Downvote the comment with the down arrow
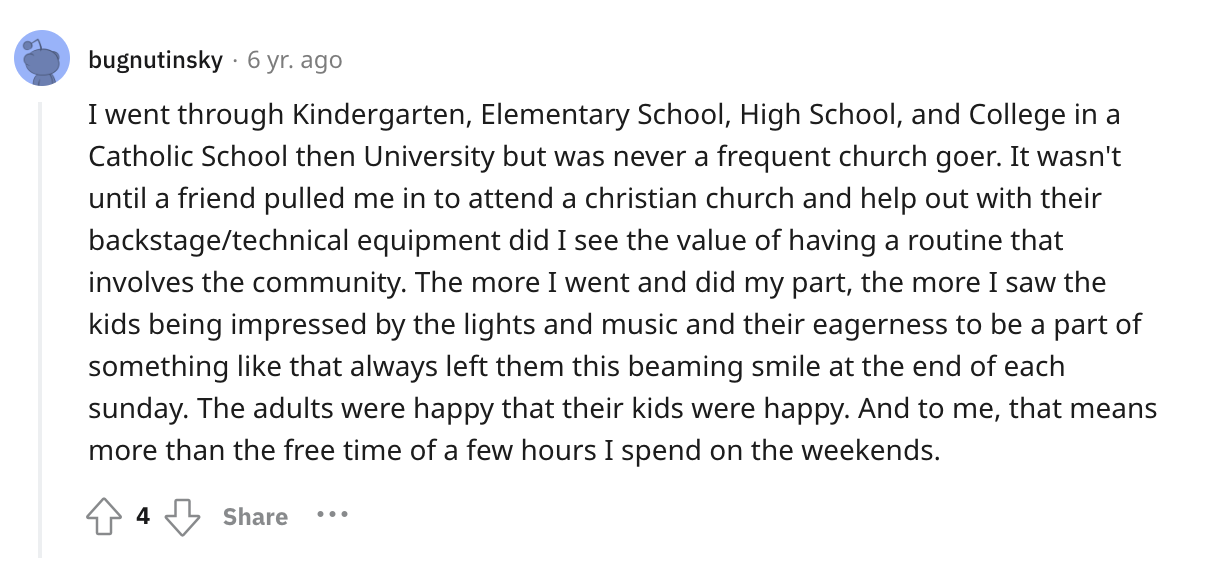 181,516
